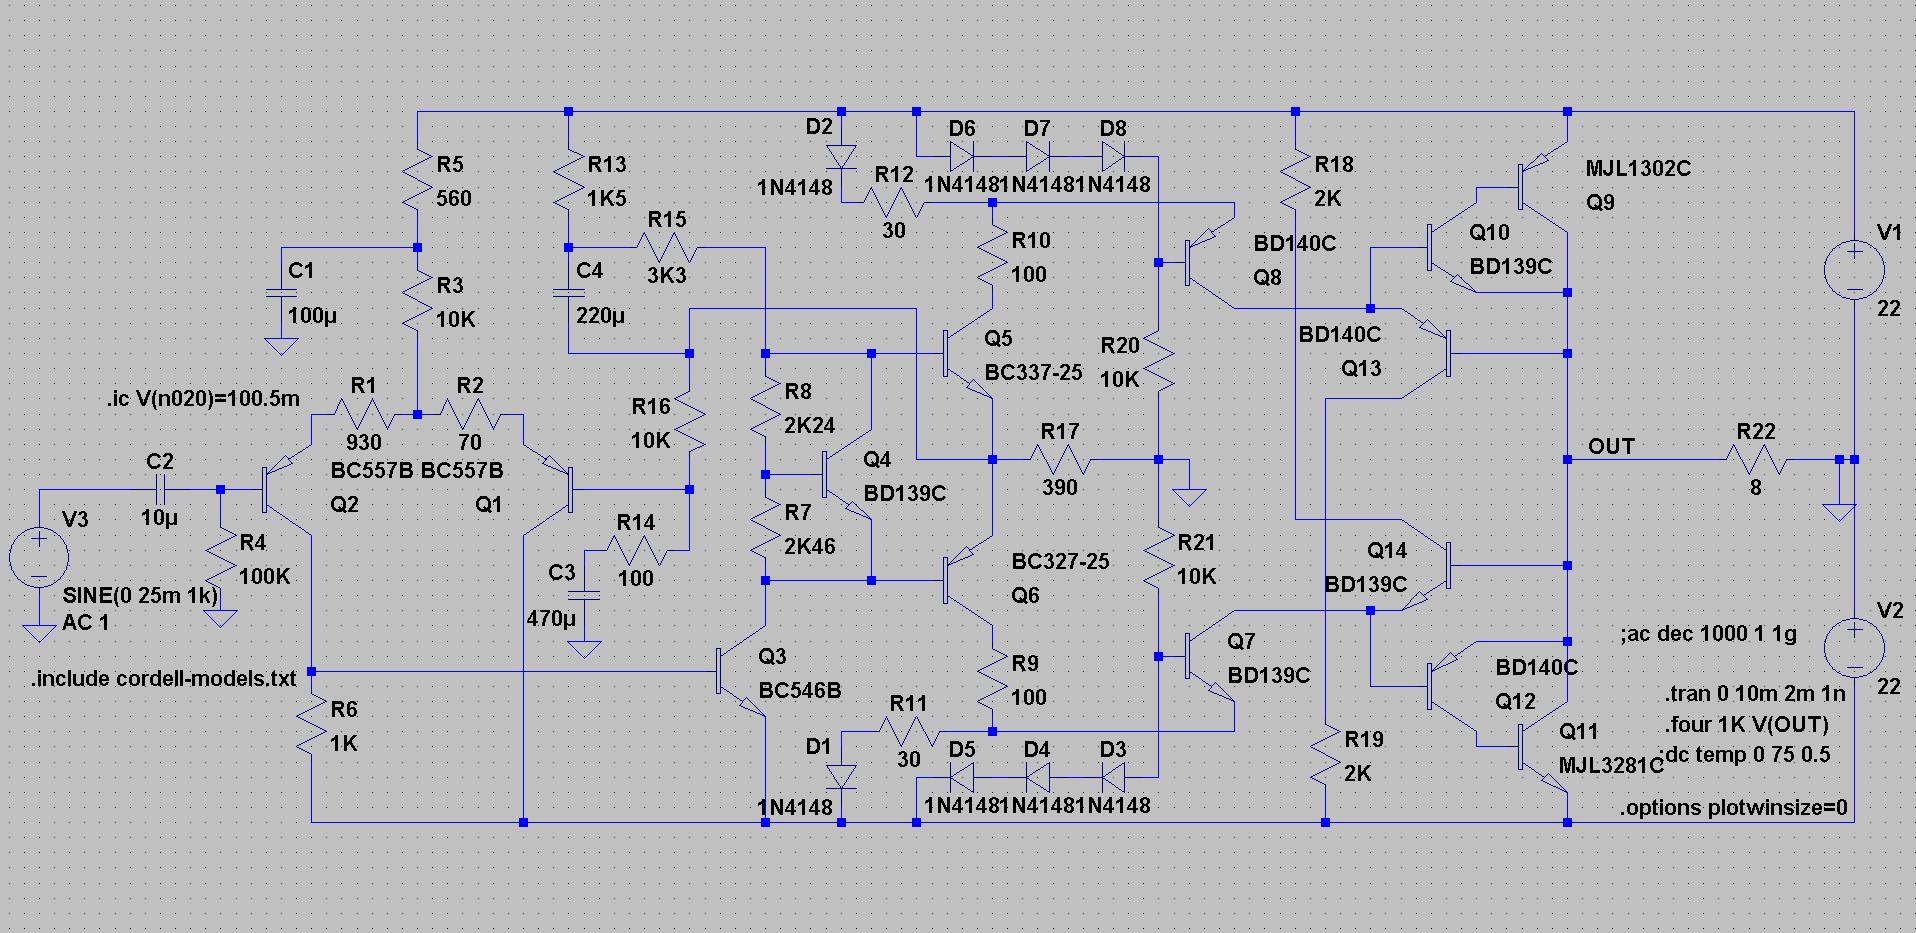Click the '.tran 0 10m 2m 1n' directive
The height and width of the screenshot is (933, 1916).
(x=1756, y=693)
